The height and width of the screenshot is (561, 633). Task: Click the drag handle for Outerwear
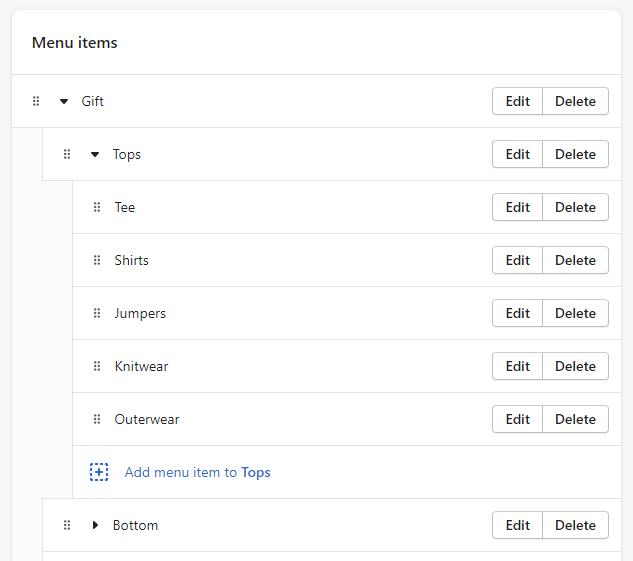pyautogui.click(x=97, y=419)
